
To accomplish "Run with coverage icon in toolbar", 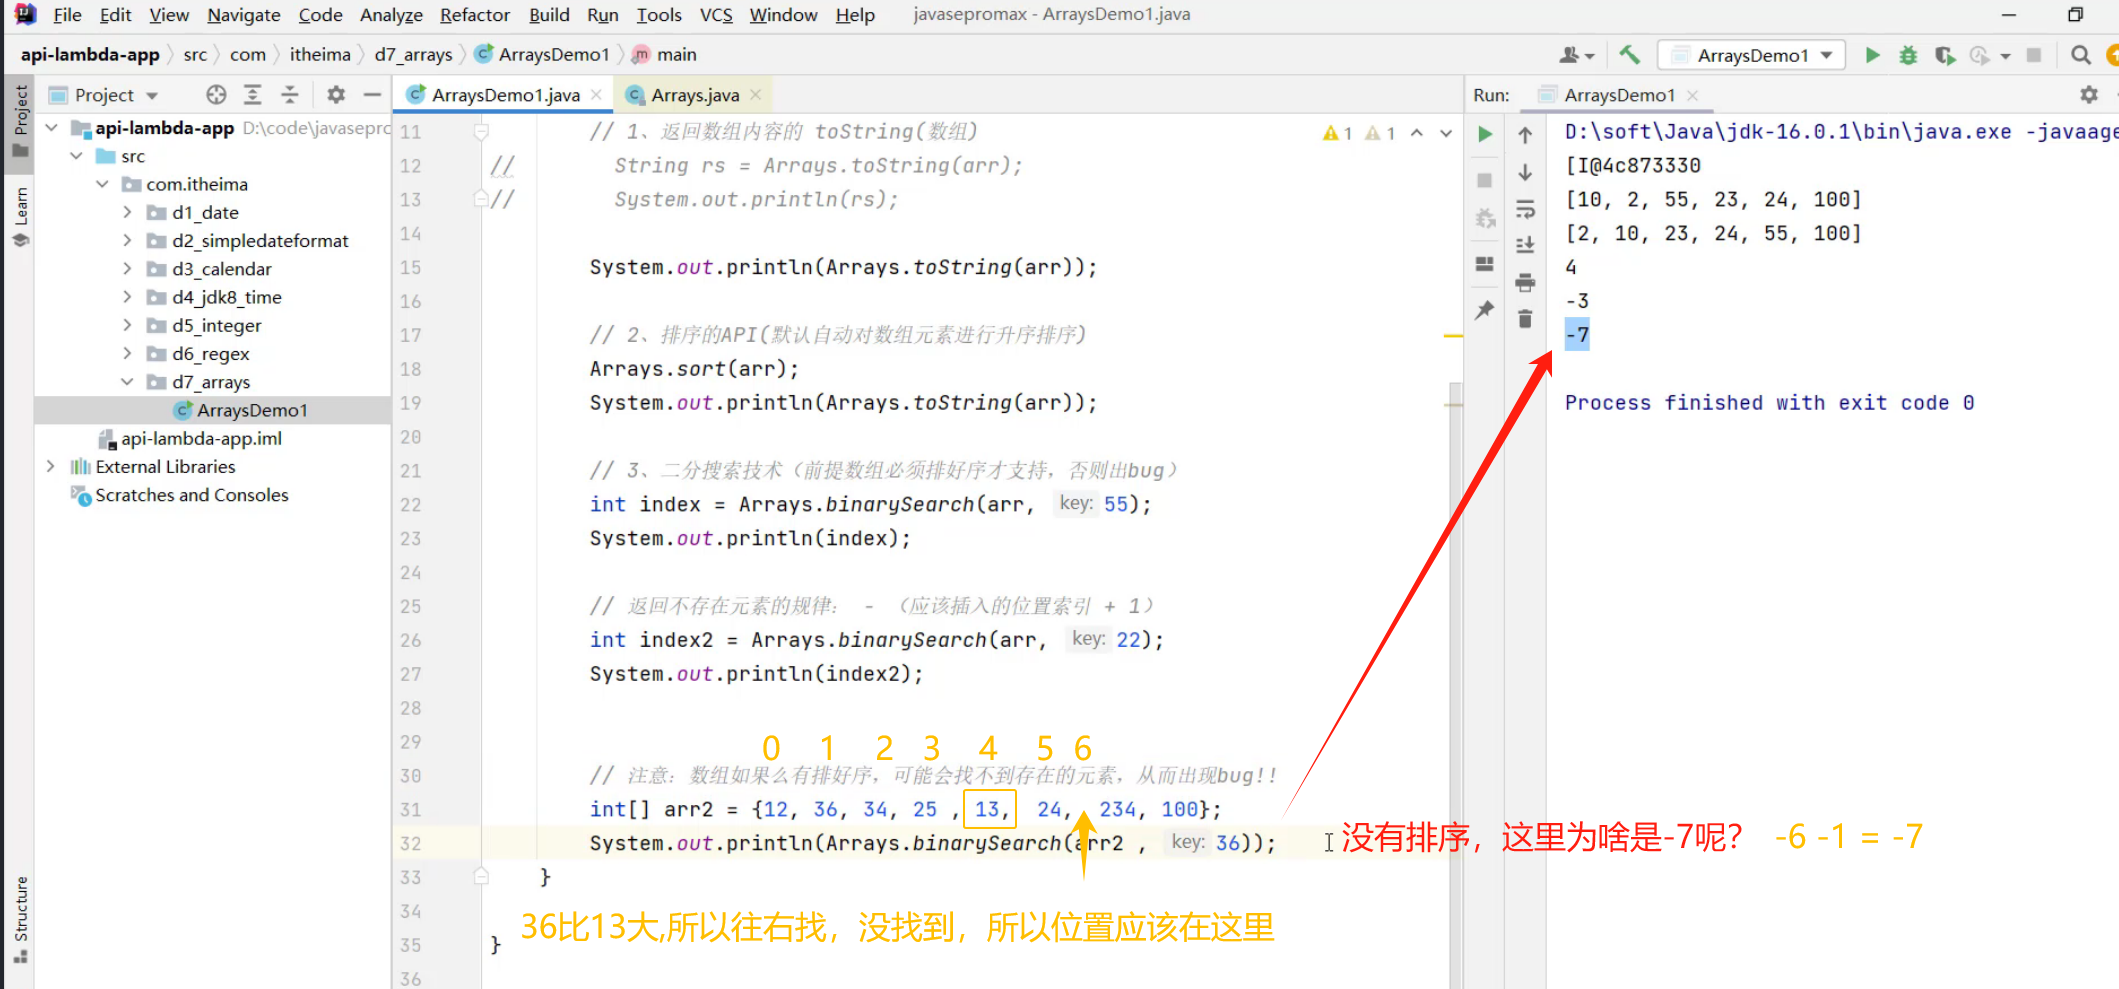I will (1944, 55).
